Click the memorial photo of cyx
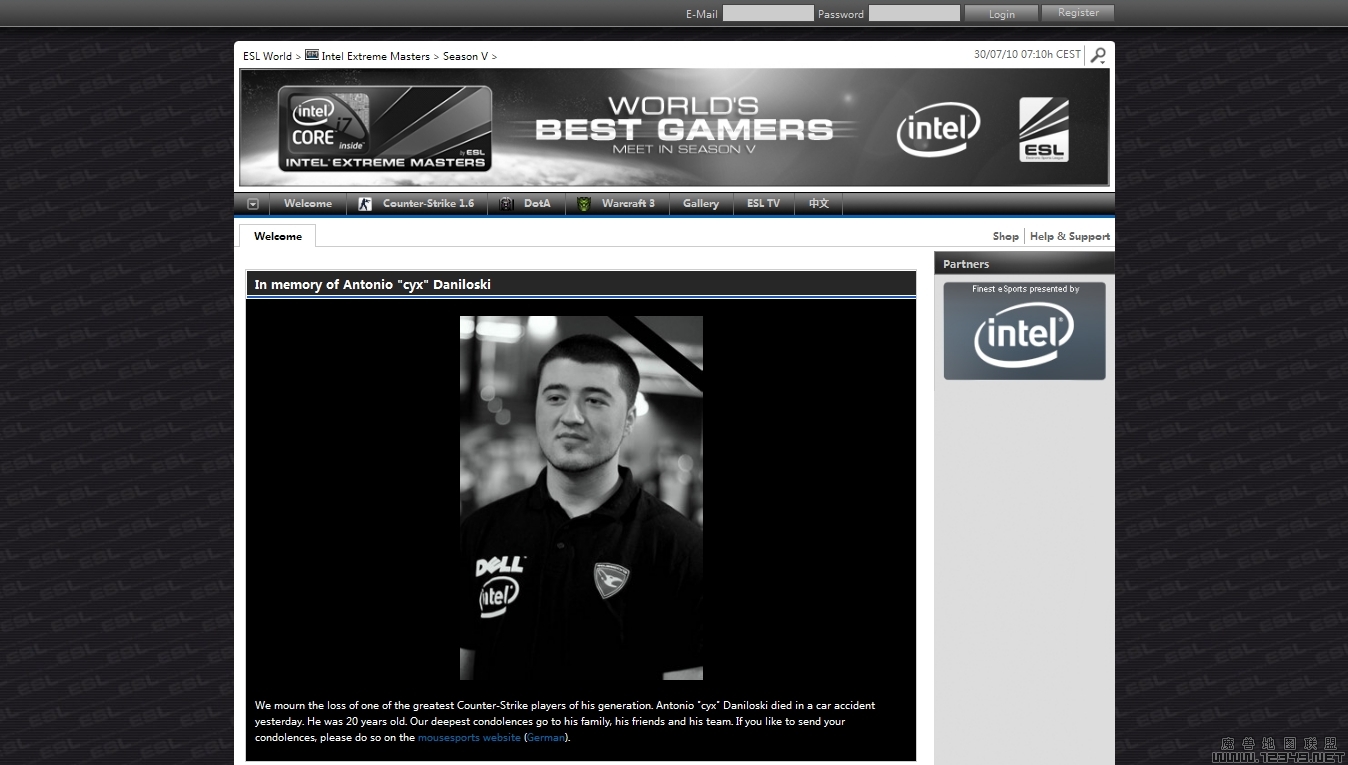This screenshot has height=765, width=1348. (581, 498)
